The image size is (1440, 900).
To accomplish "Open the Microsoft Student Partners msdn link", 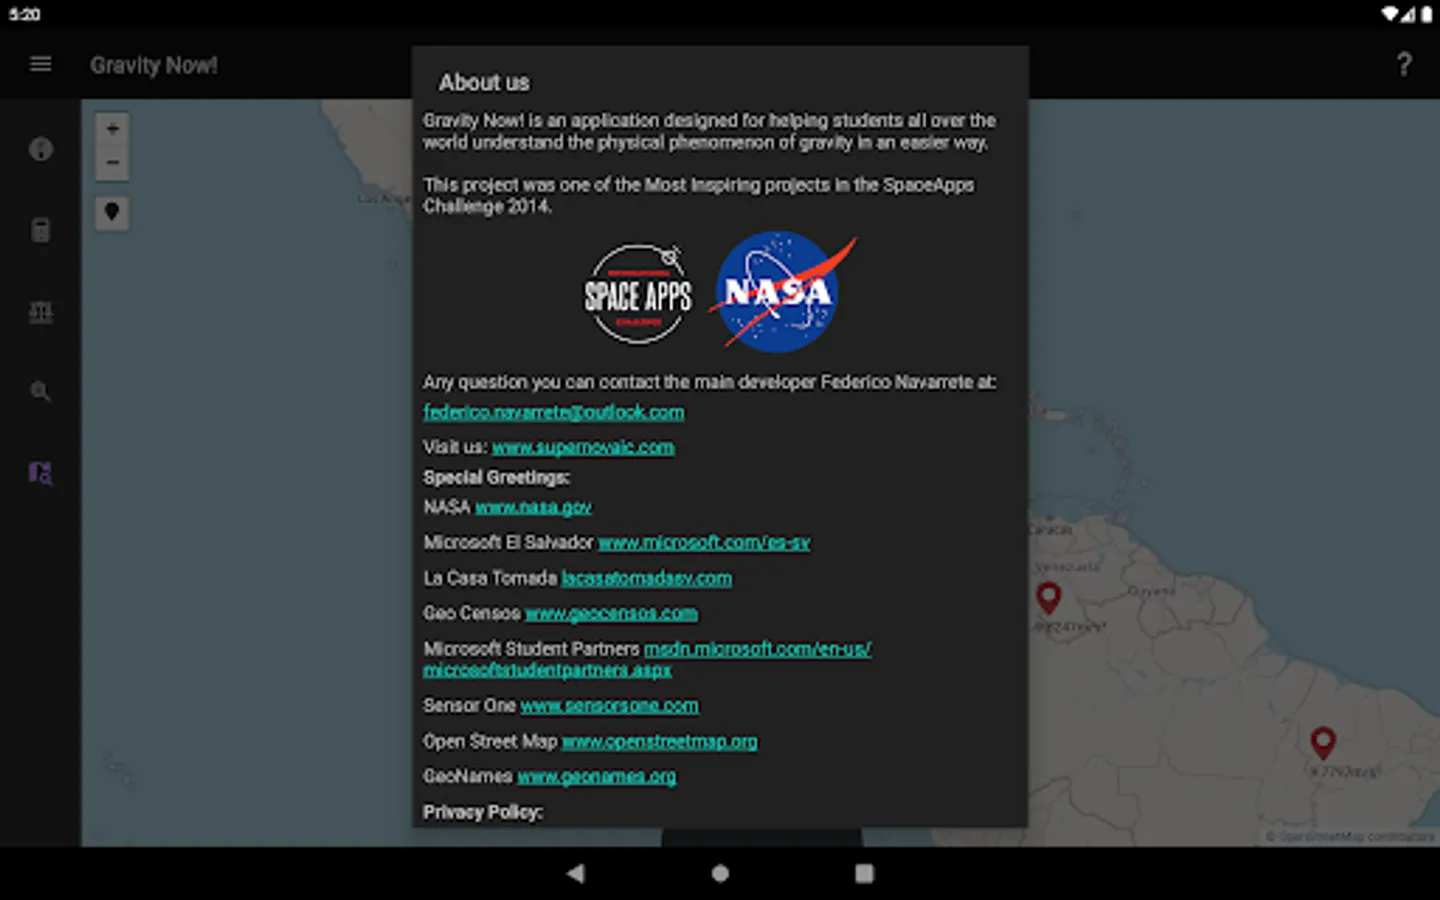I will 647,659.
